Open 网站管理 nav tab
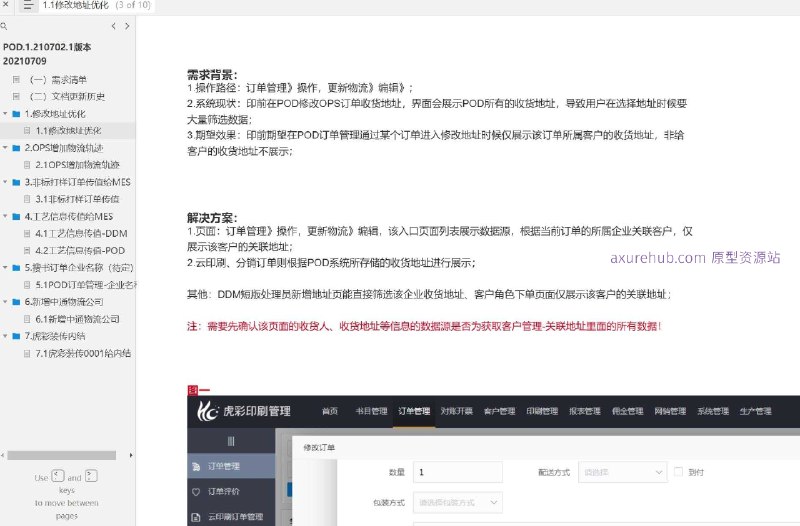The height and width of the screenshot is (526, 800). (670, 411)
